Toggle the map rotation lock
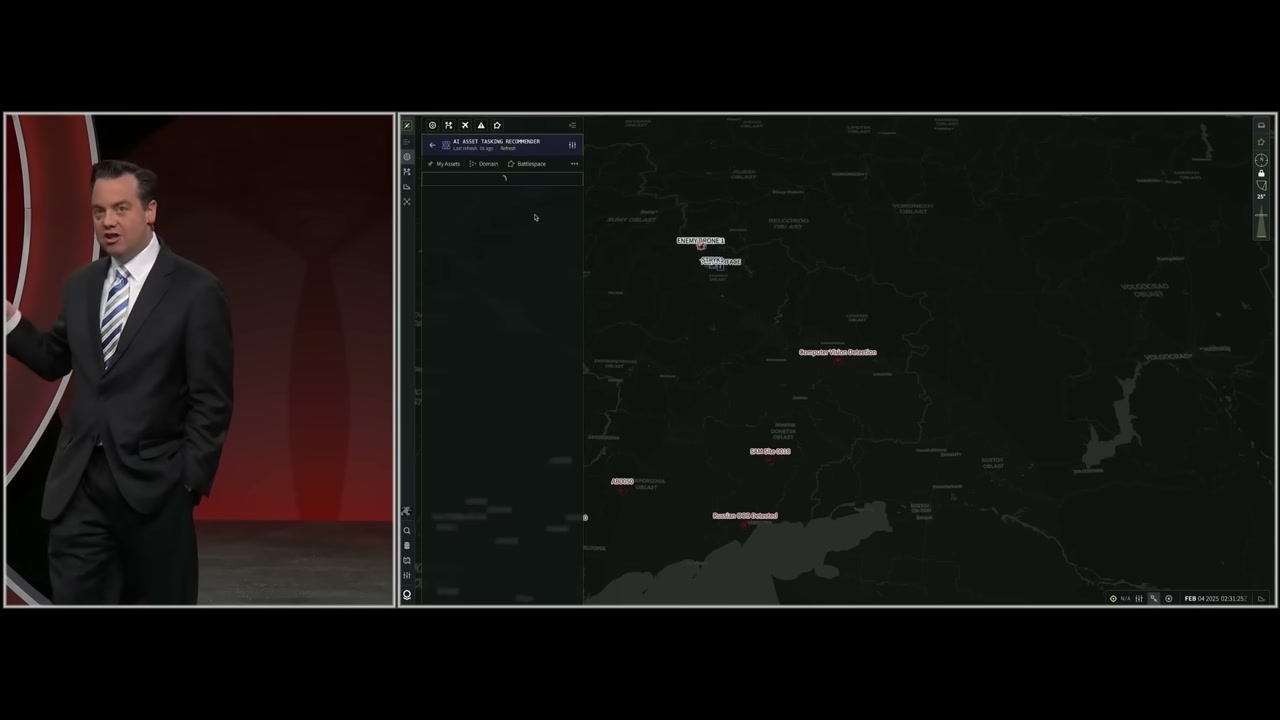Image resolution: width=1280 pixels, height=720 pixels. point(1261,175)
